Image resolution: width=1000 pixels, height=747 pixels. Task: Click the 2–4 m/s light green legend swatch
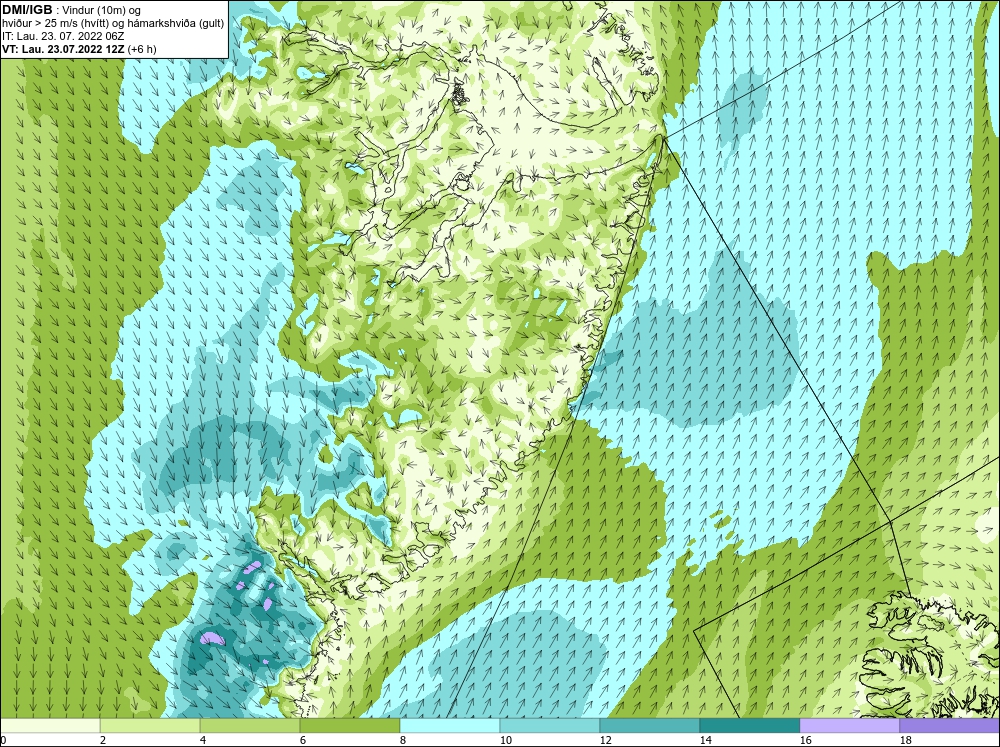coord(150,726)
